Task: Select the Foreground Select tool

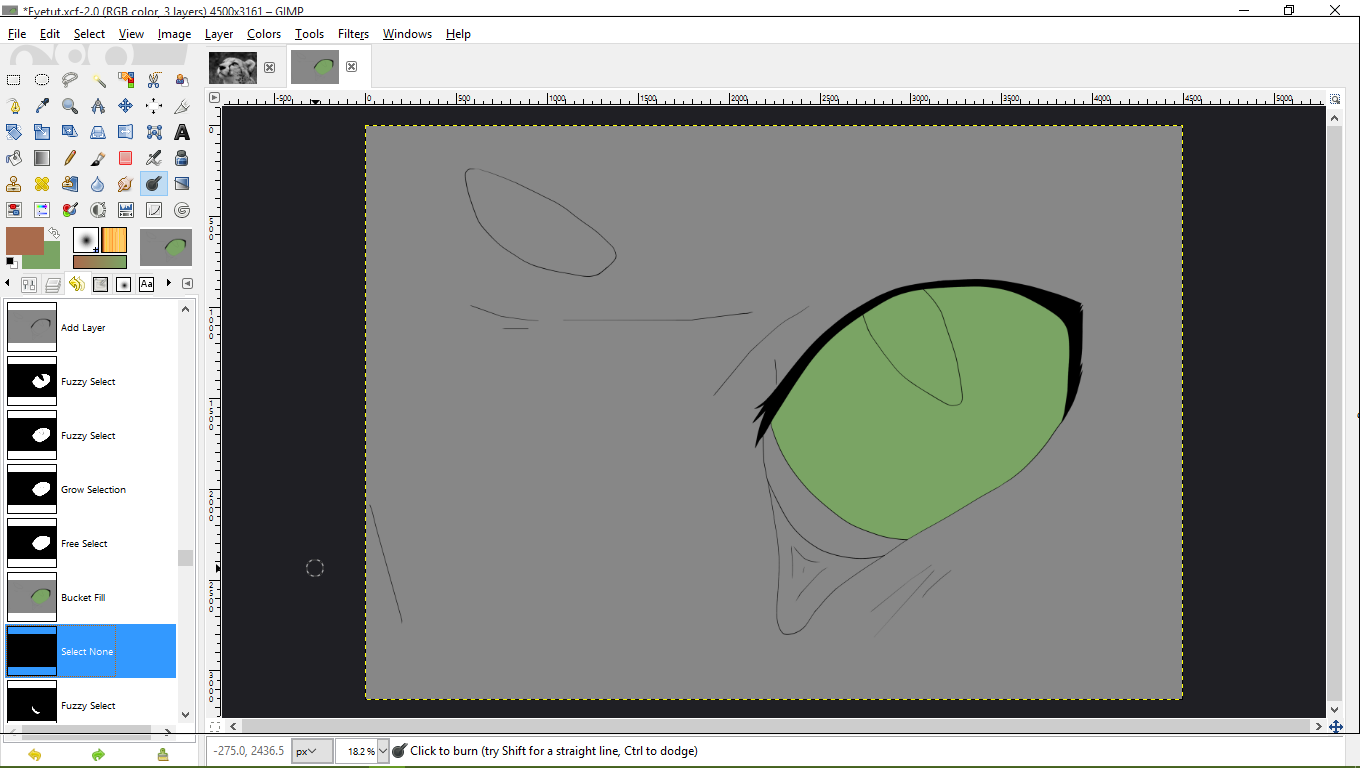Action: tap(182, 80)
